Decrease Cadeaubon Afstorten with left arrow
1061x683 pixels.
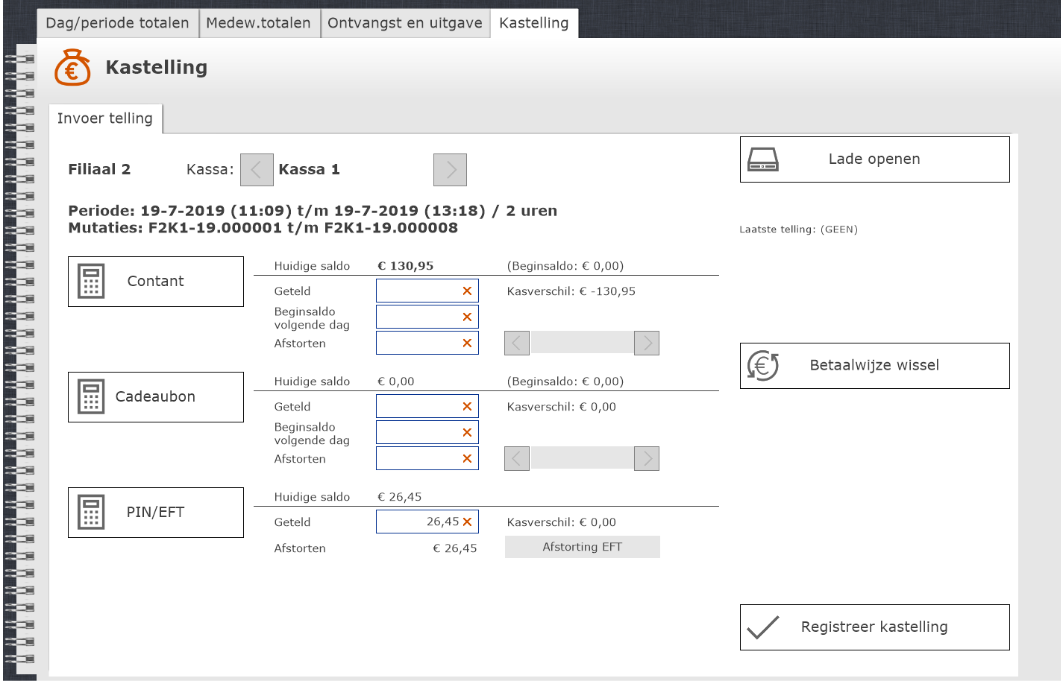[x=517, y=459]
